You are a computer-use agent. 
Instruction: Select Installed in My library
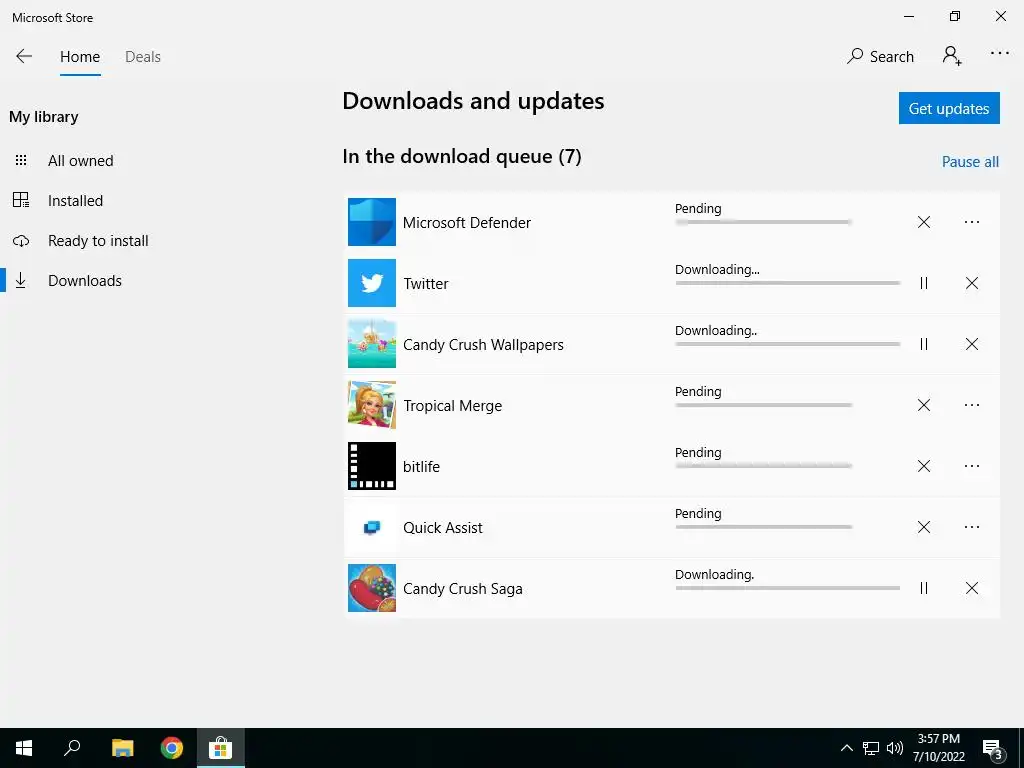(75, 200)
